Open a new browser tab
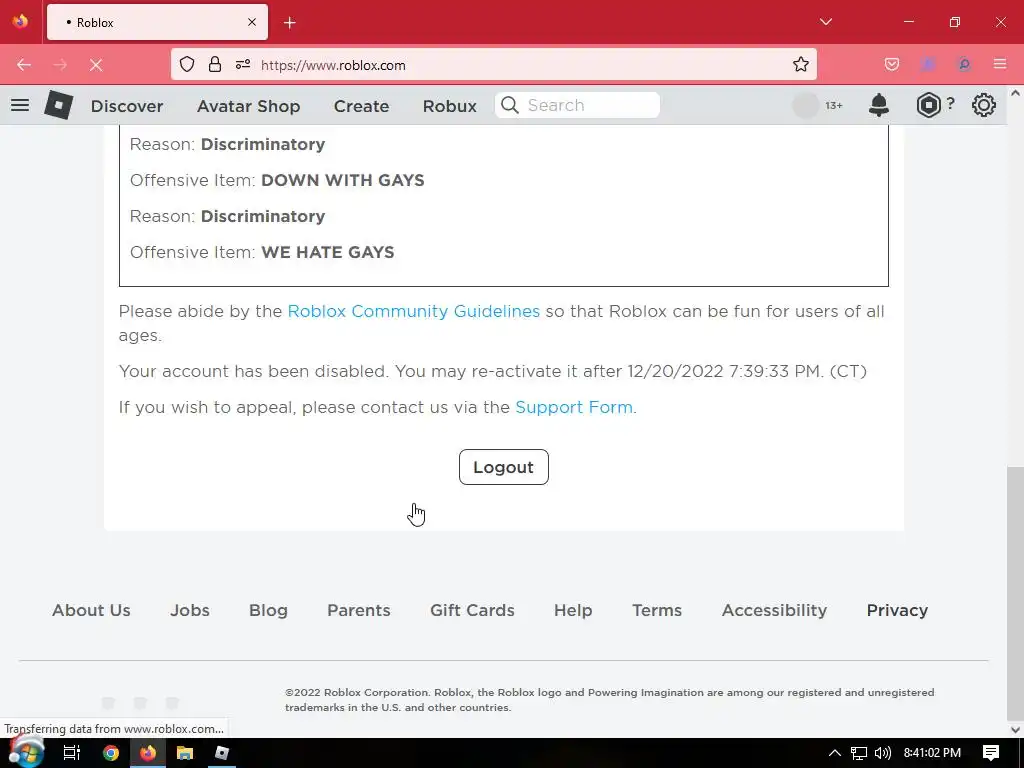This screenshot has height=768, width=1024. click(290, 23)
